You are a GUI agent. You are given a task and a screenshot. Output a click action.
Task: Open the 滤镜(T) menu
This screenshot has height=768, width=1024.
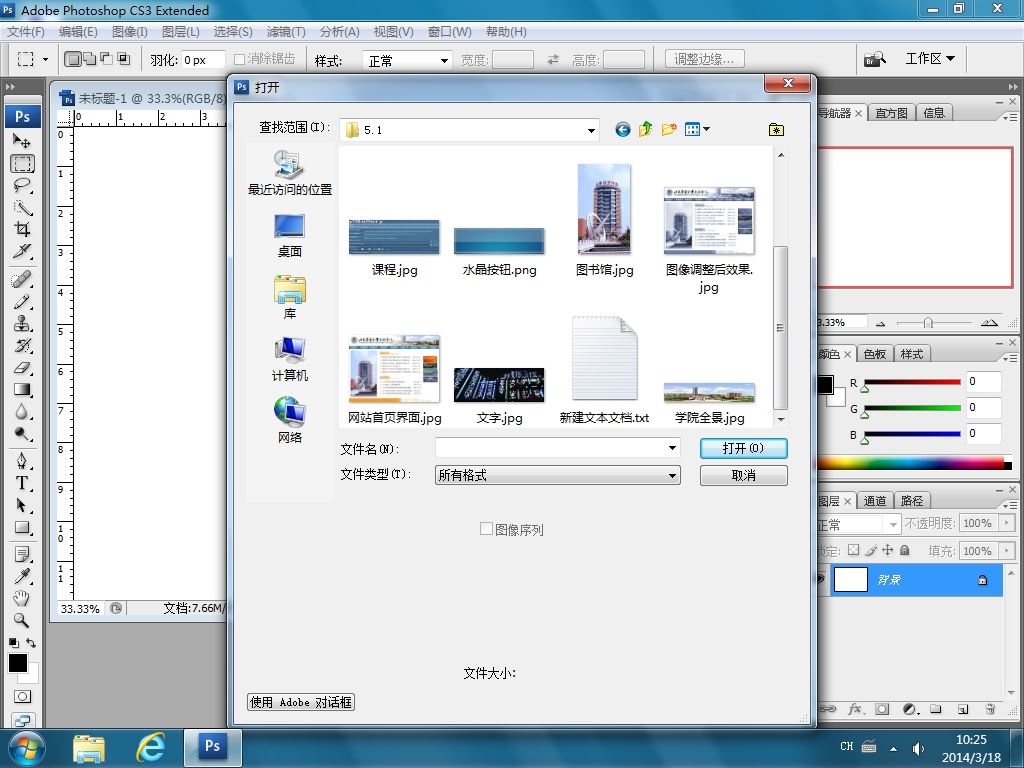coord(285,31)
